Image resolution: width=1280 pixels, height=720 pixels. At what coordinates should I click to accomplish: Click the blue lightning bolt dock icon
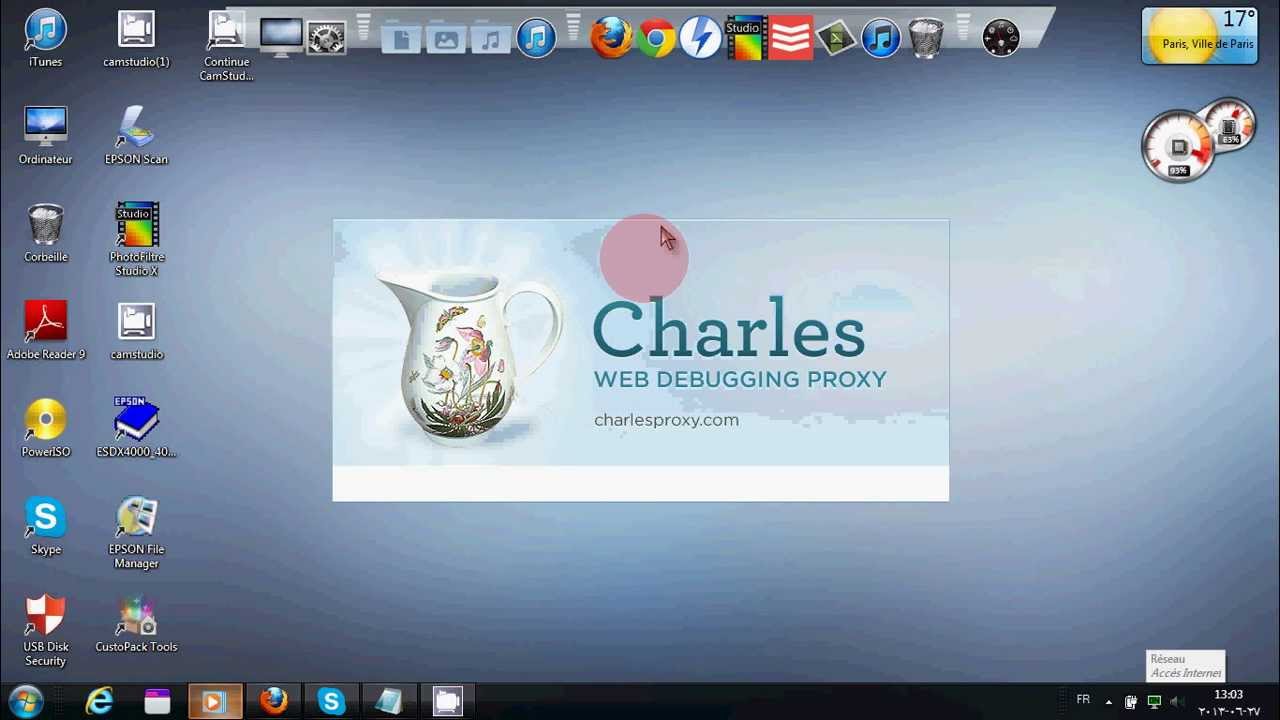coord(701,39)
